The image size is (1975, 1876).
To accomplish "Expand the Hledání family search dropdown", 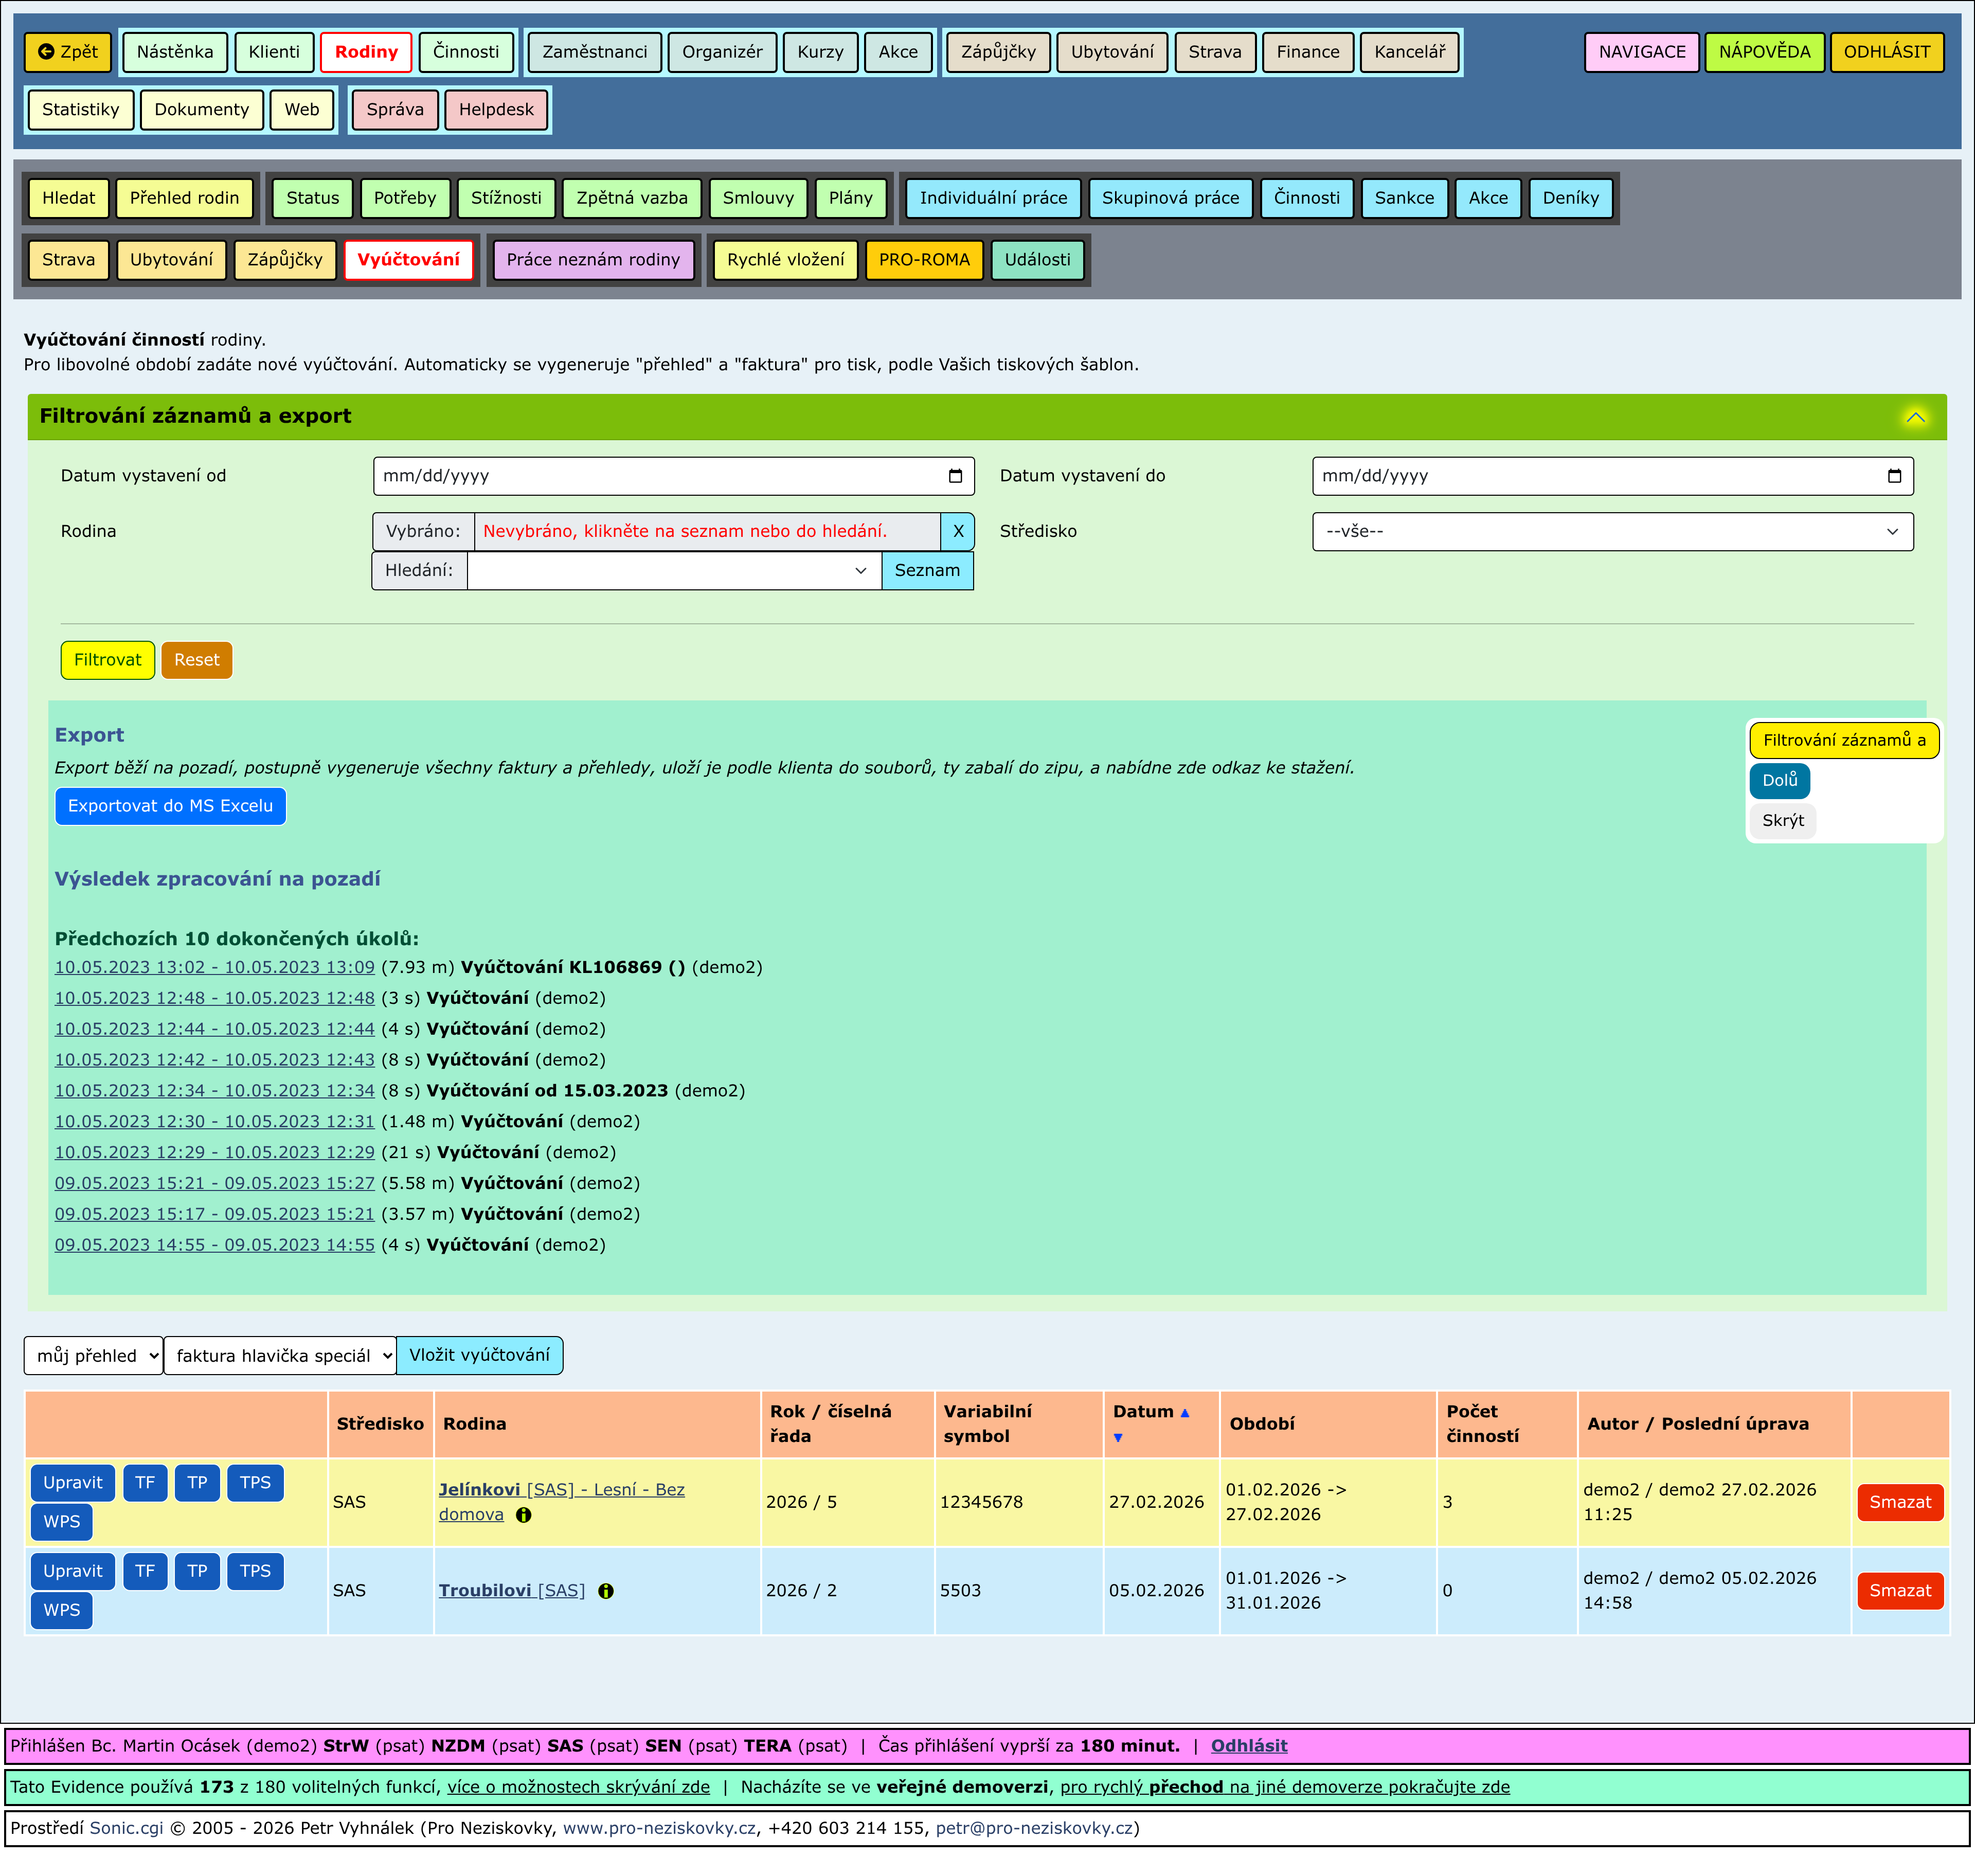I will [x=860, y=571].
